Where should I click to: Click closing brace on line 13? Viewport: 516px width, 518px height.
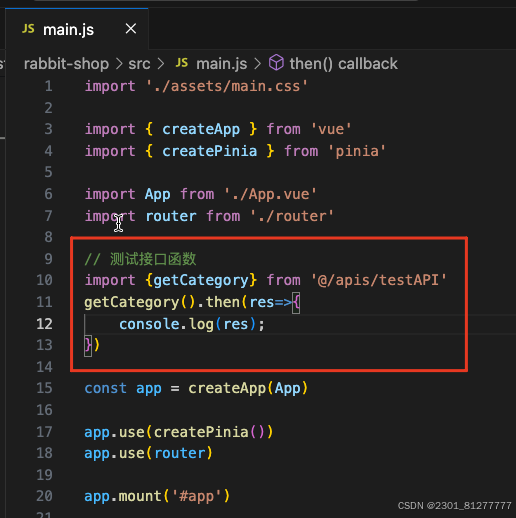coord(88,345)
